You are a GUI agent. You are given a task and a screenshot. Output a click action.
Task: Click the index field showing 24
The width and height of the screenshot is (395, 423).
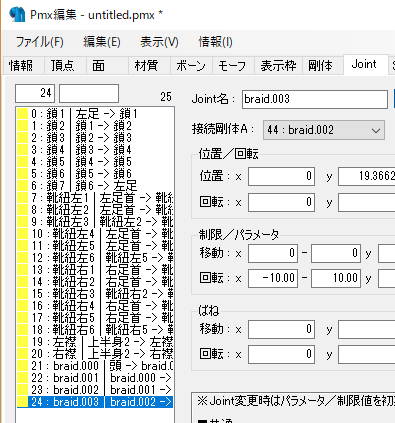click(x=35, y=93)
